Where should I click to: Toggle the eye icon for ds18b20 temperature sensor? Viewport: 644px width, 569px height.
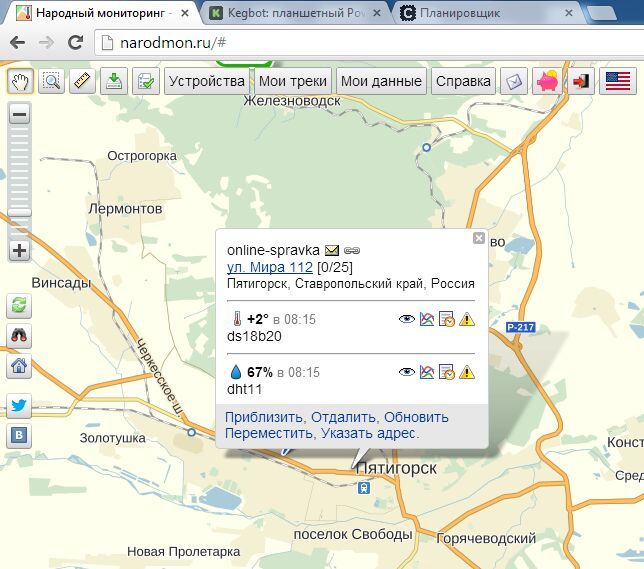tap(407, 319)
